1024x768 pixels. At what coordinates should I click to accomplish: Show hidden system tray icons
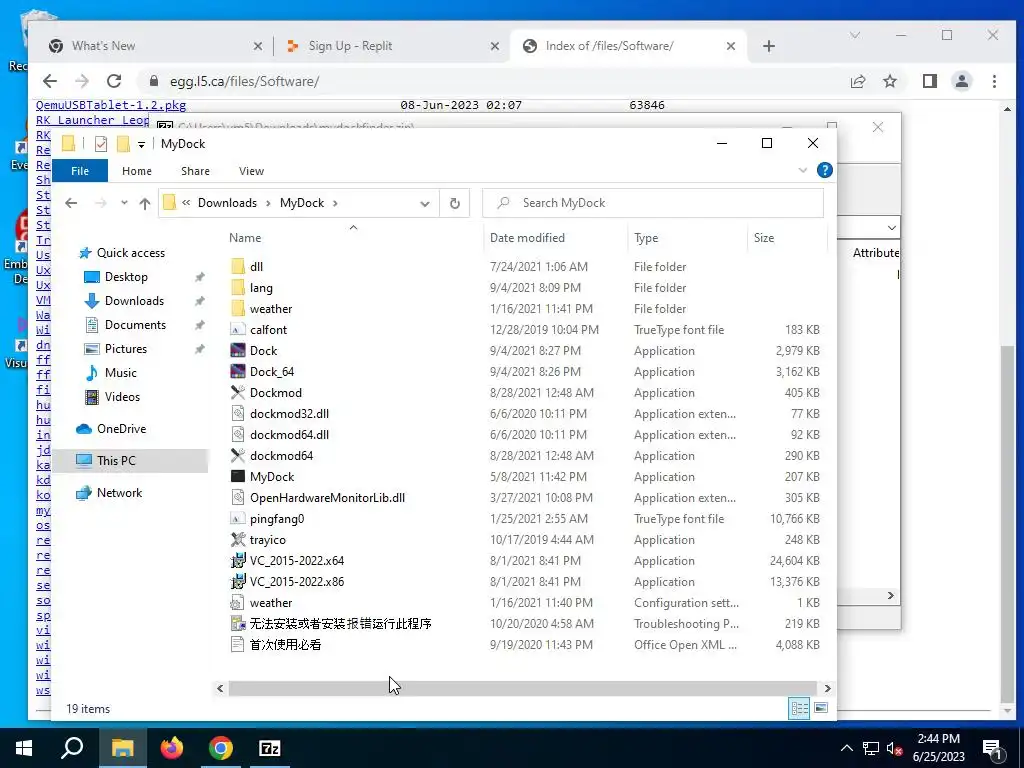846,748
